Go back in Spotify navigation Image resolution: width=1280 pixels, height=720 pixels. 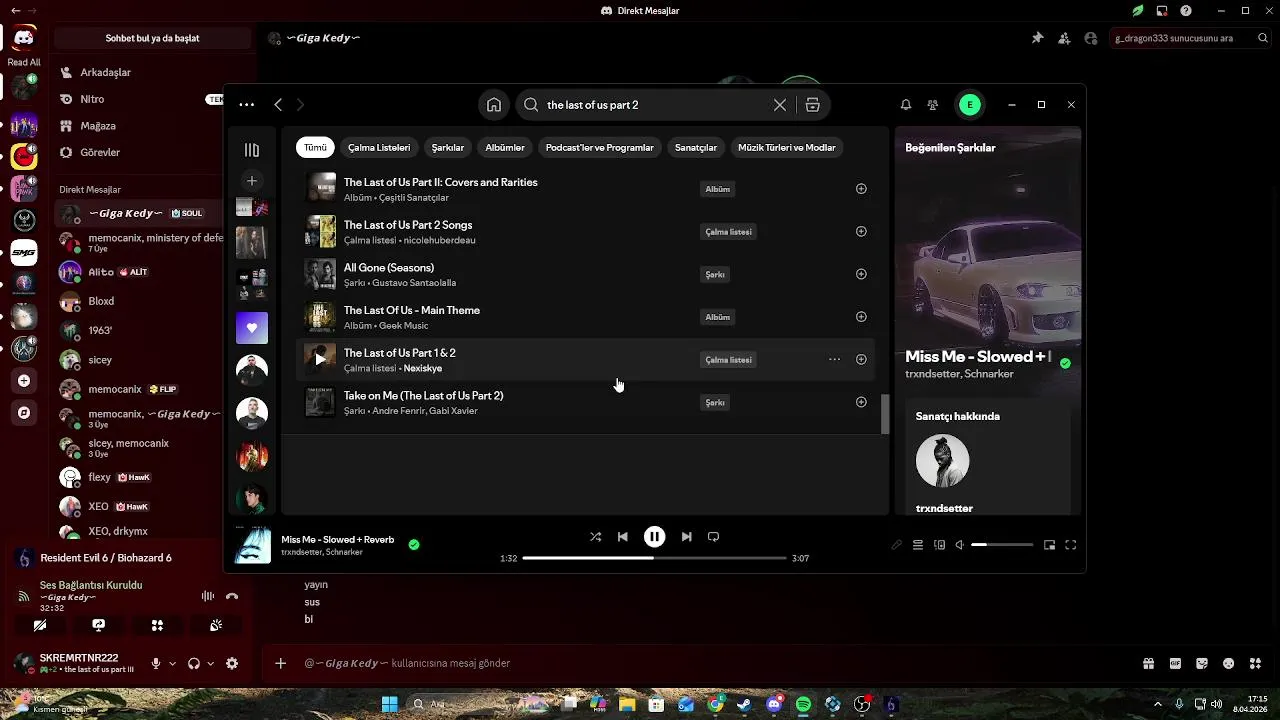point(278,105)
